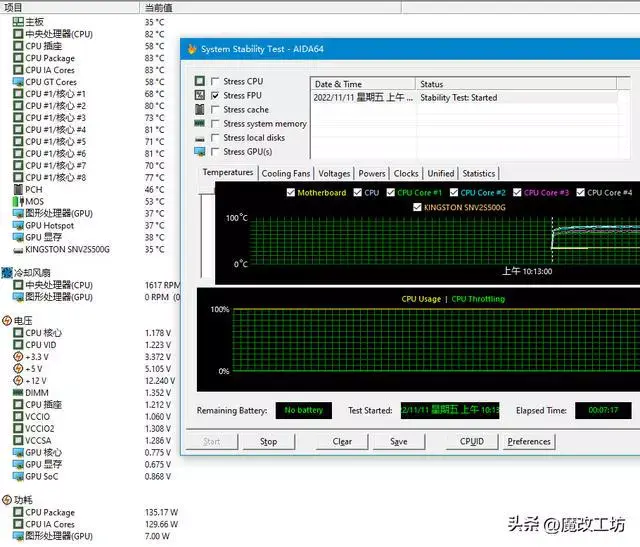Image resolution: width=640 pixels, height=547 pixels.
Task: Enable the Stress CPU checkbox
Action: coord(215,81)
